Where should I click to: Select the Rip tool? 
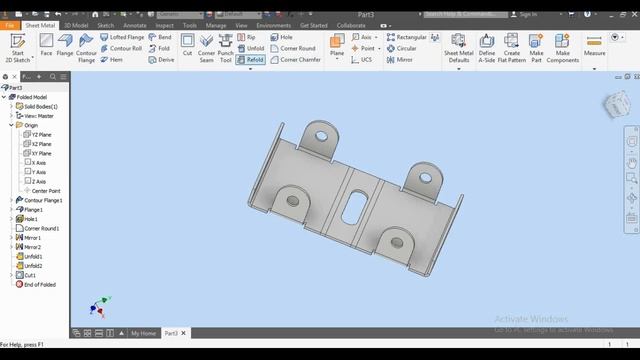(x=246, y=37)
